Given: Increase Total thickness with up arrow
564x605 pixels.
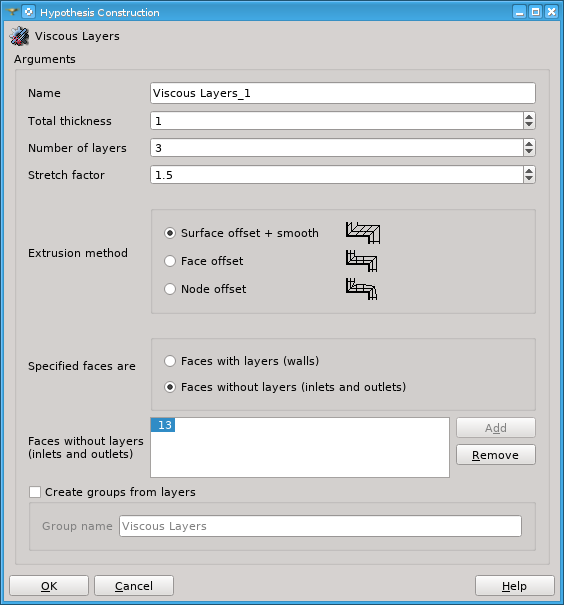Looking at the screenshot, I should click(529, 117).
